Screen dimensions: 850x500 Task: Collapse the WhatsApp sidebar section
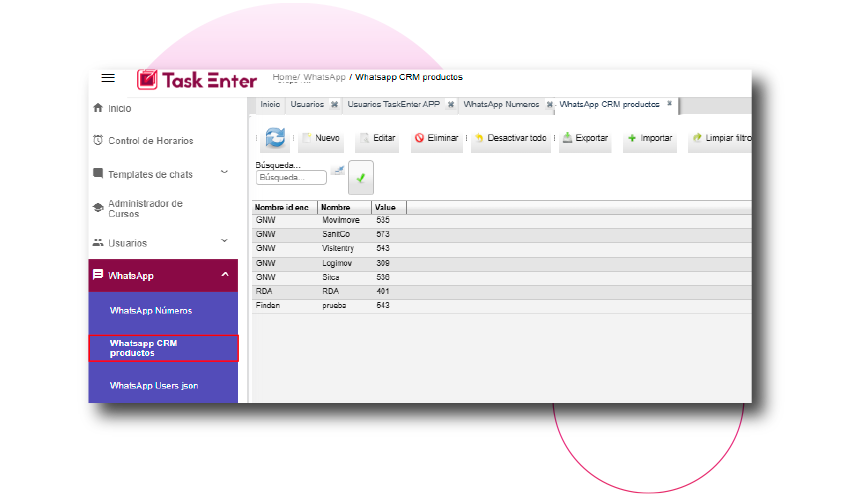pyautogui.click(x=224, y=275)
